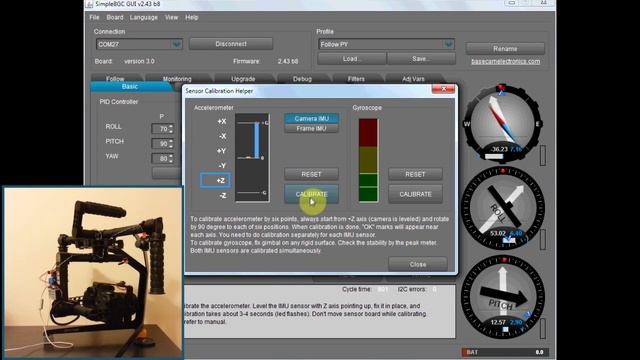
Task: Click the gyroscope CALIBRATE button
Action: point(415,194)
